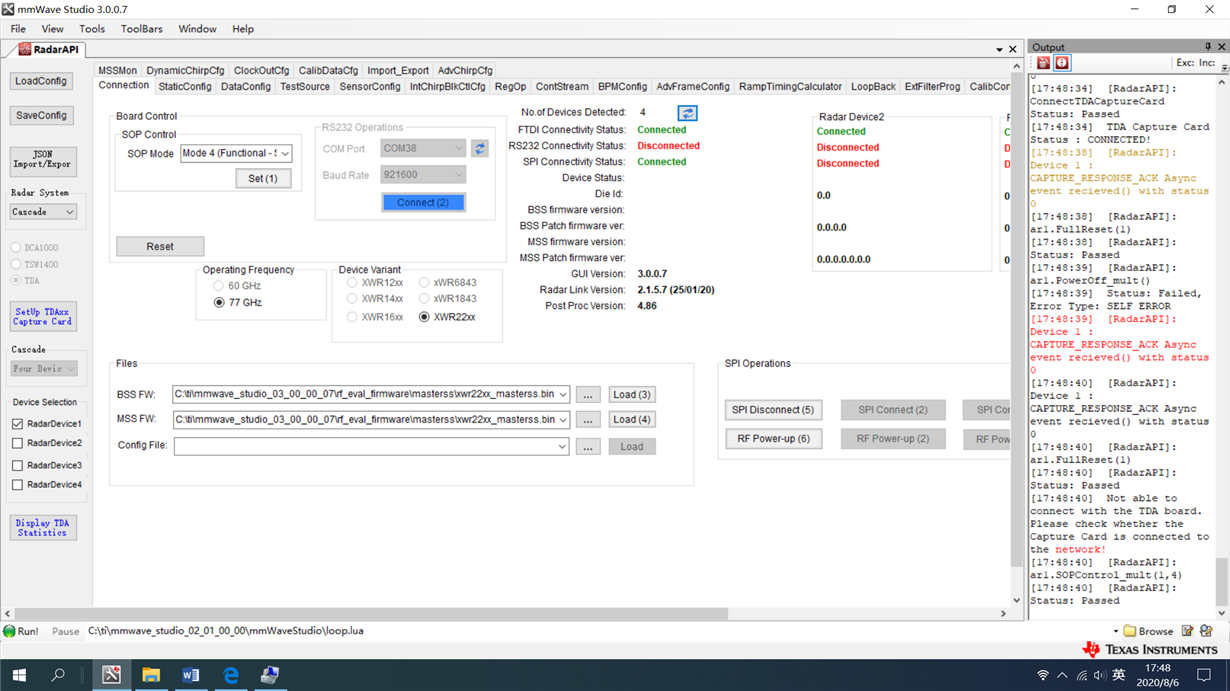Click the Set (1) button
Viewport: 1230px width, 691px height.
263,178
